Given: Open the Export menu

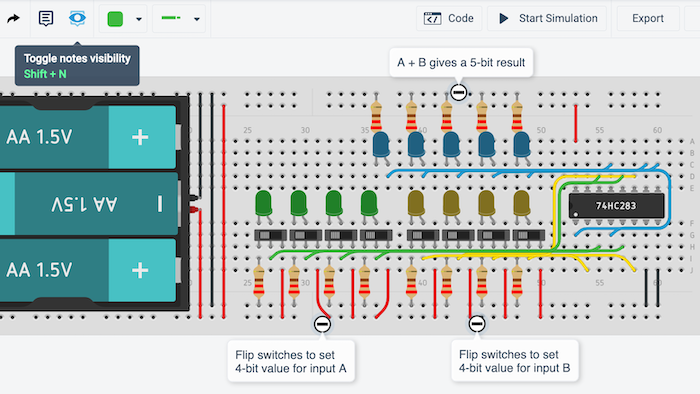Looking at the screenshot, I should pos(648,18).
